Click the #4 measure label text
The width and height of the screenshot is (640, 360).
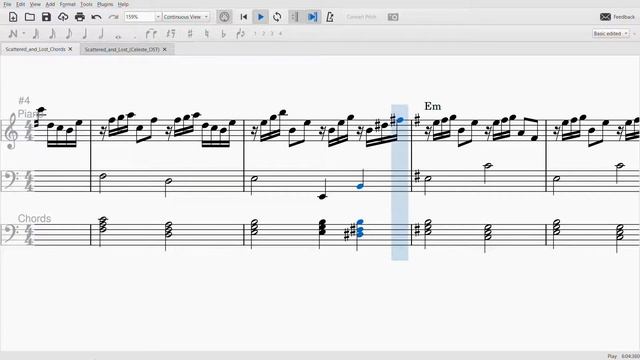point(24,100)
